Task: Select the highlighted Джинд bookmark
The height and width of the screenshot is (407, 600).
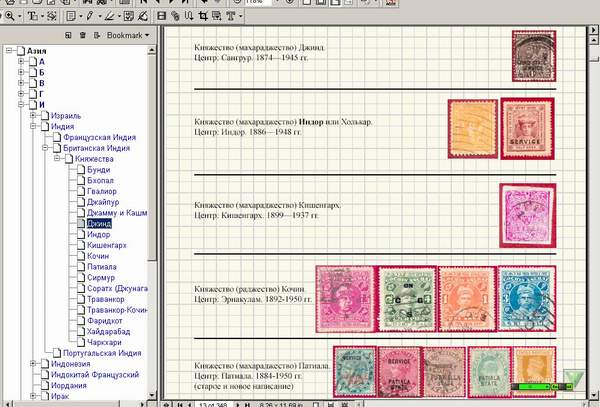Action: point(99,223)
